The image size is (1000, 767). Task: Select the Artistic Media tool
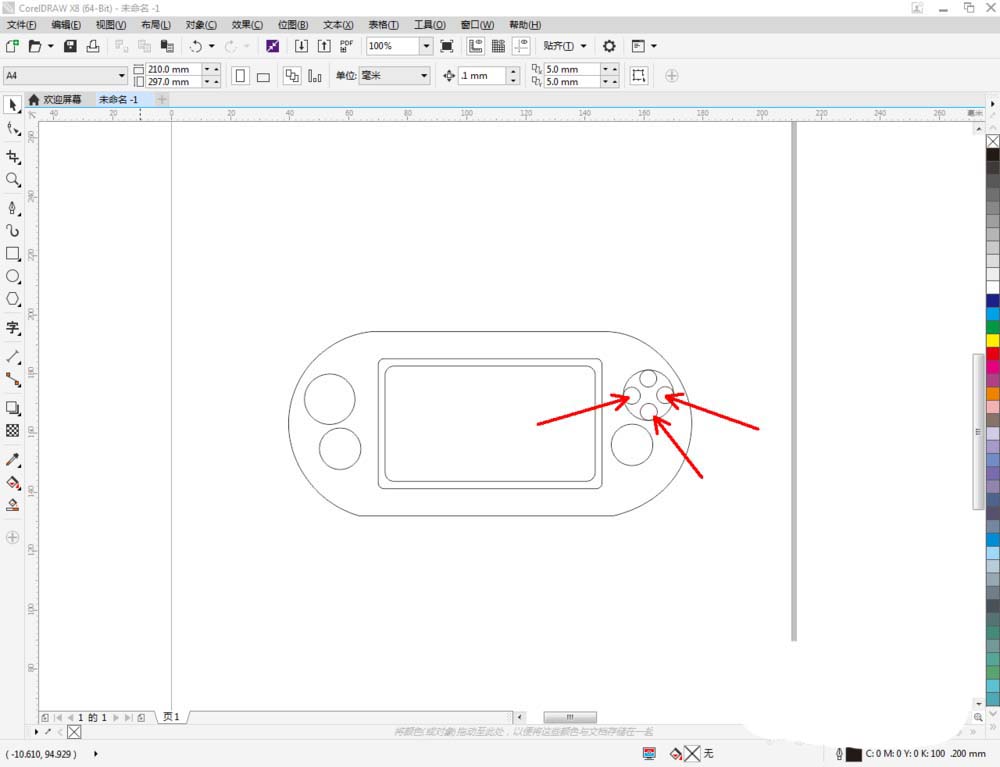point(12,231)
